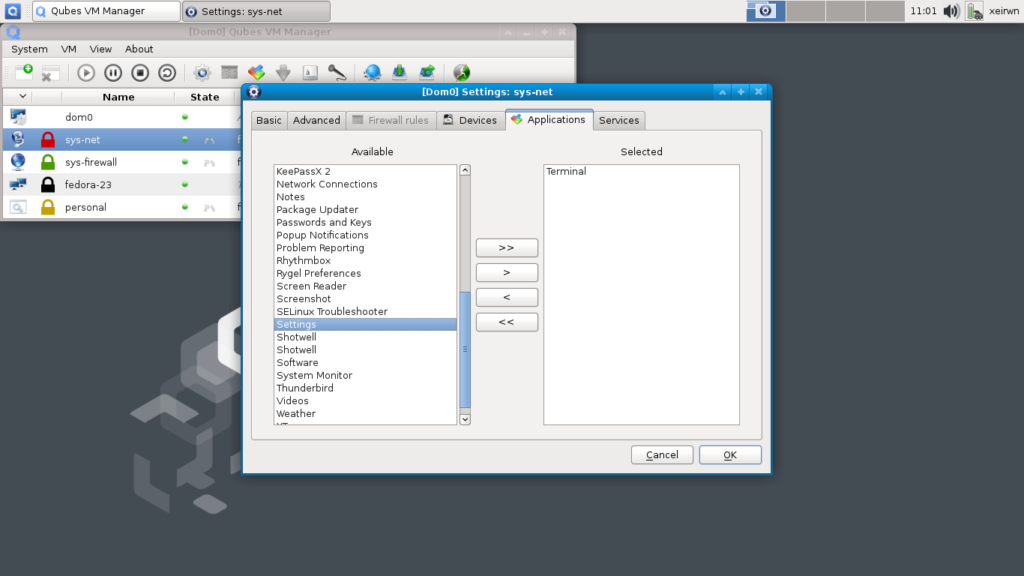
Task: Click the Create new VM icon
Action: (24, 72)
